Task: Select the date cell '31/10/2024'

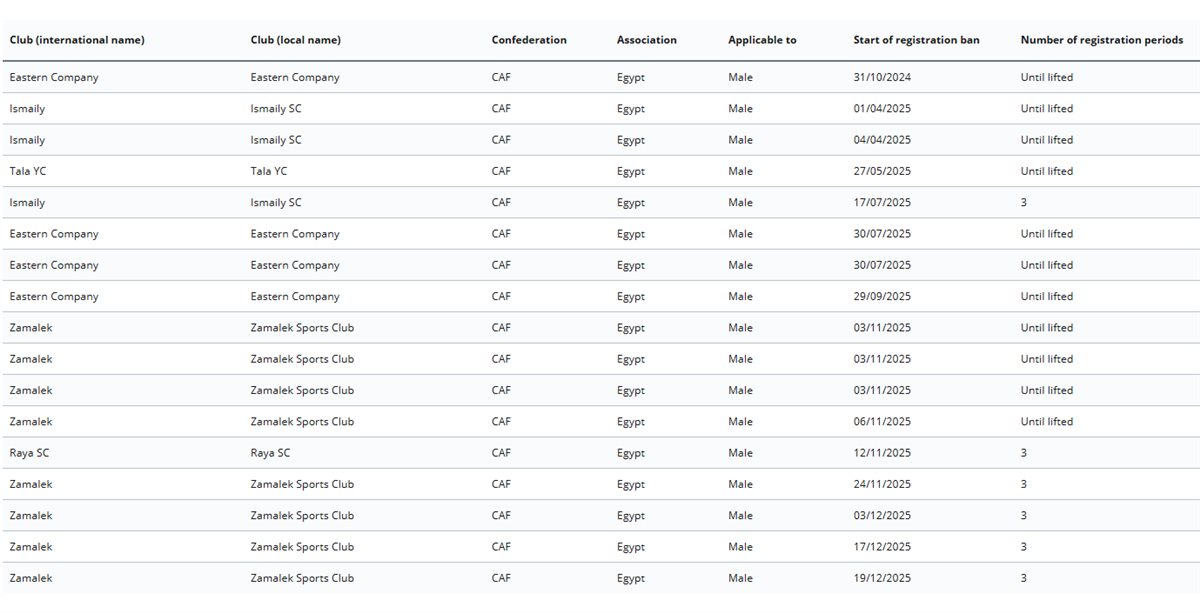Action: pyautogui.click(x=882, y=77)
